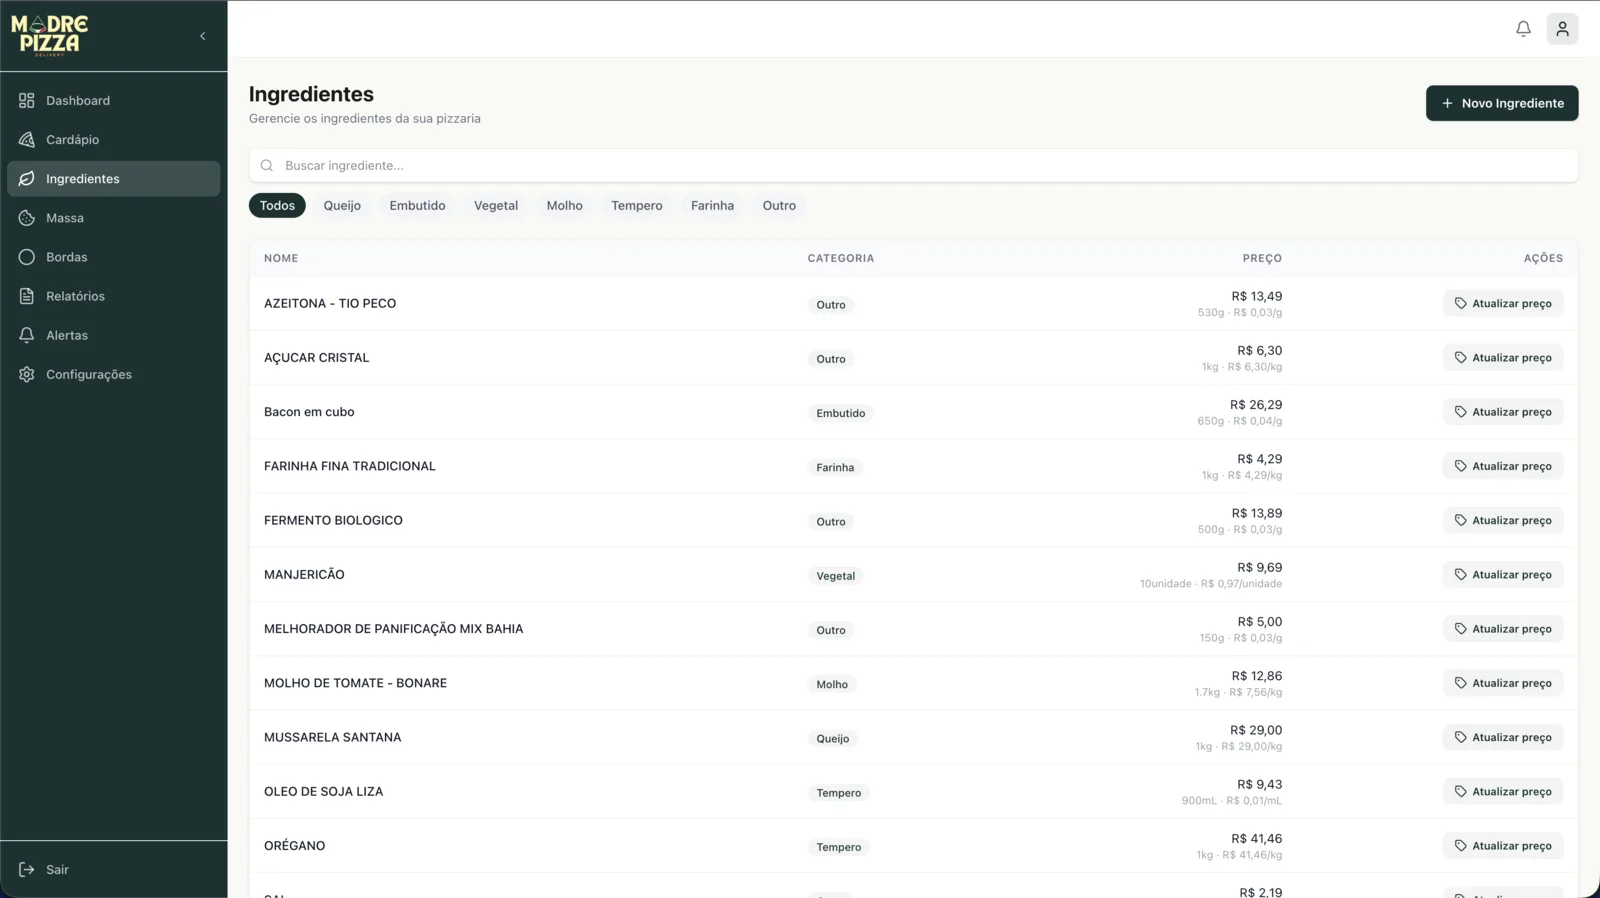Go to Cardápio in the sidebar
The image size is (1600, 898).
coord(72,140)
